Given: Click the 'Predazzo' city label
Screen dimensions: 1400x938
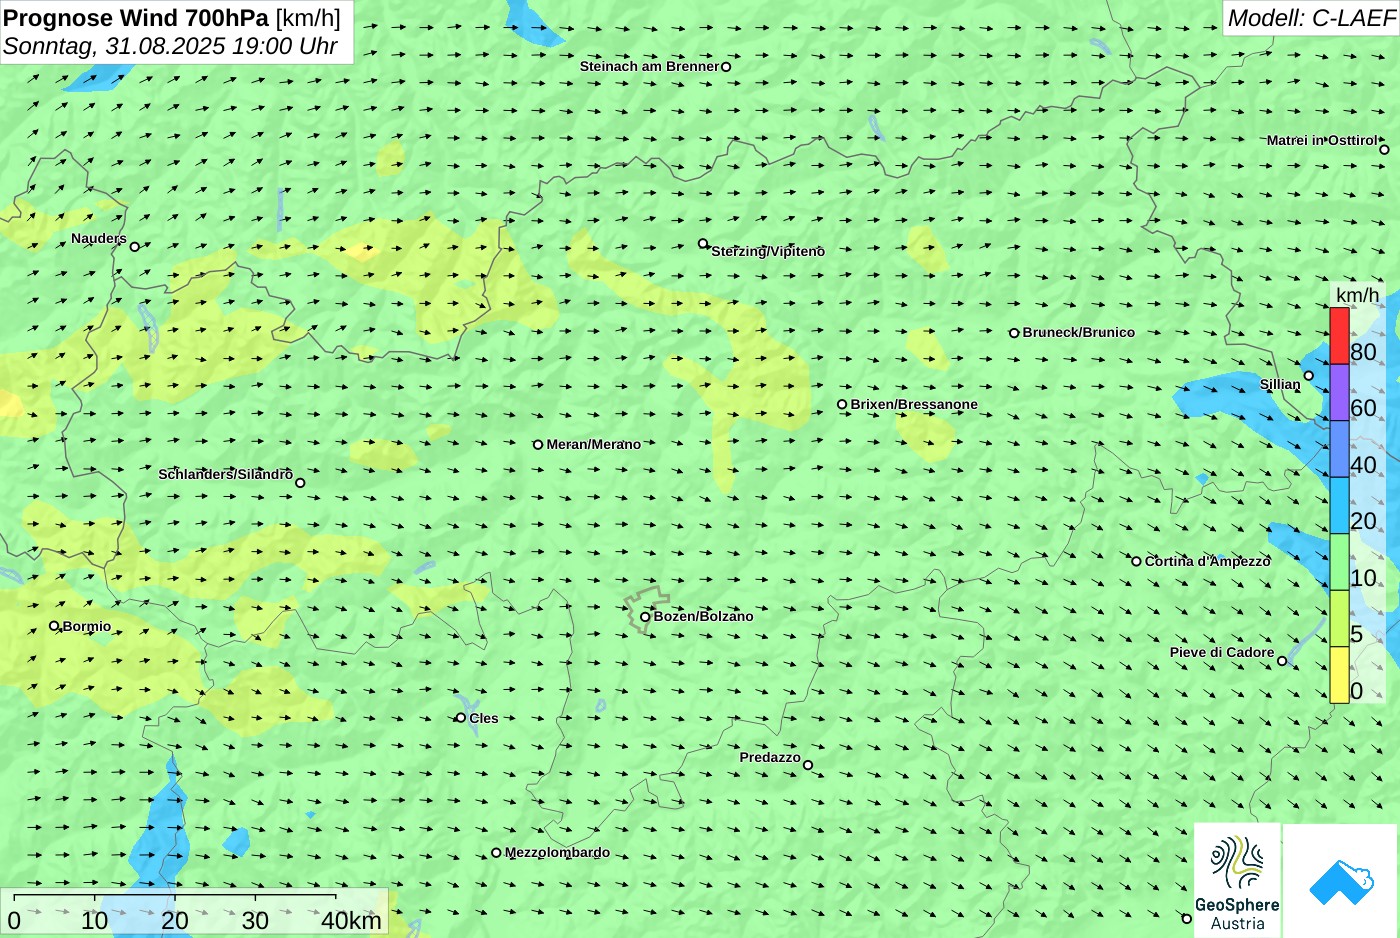Looking at the screenshot, I should tap(770, 757).
